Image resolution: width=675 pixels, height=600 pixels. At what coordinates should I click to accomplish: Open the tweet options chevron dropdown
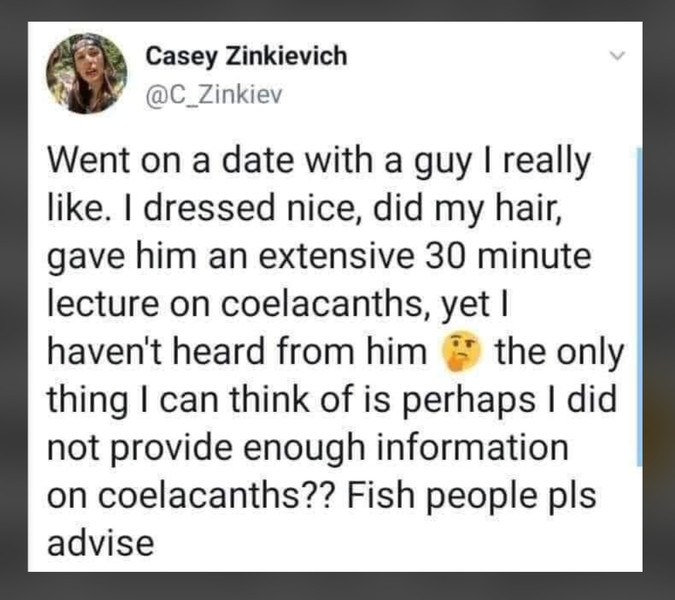(x=616, y=57)
